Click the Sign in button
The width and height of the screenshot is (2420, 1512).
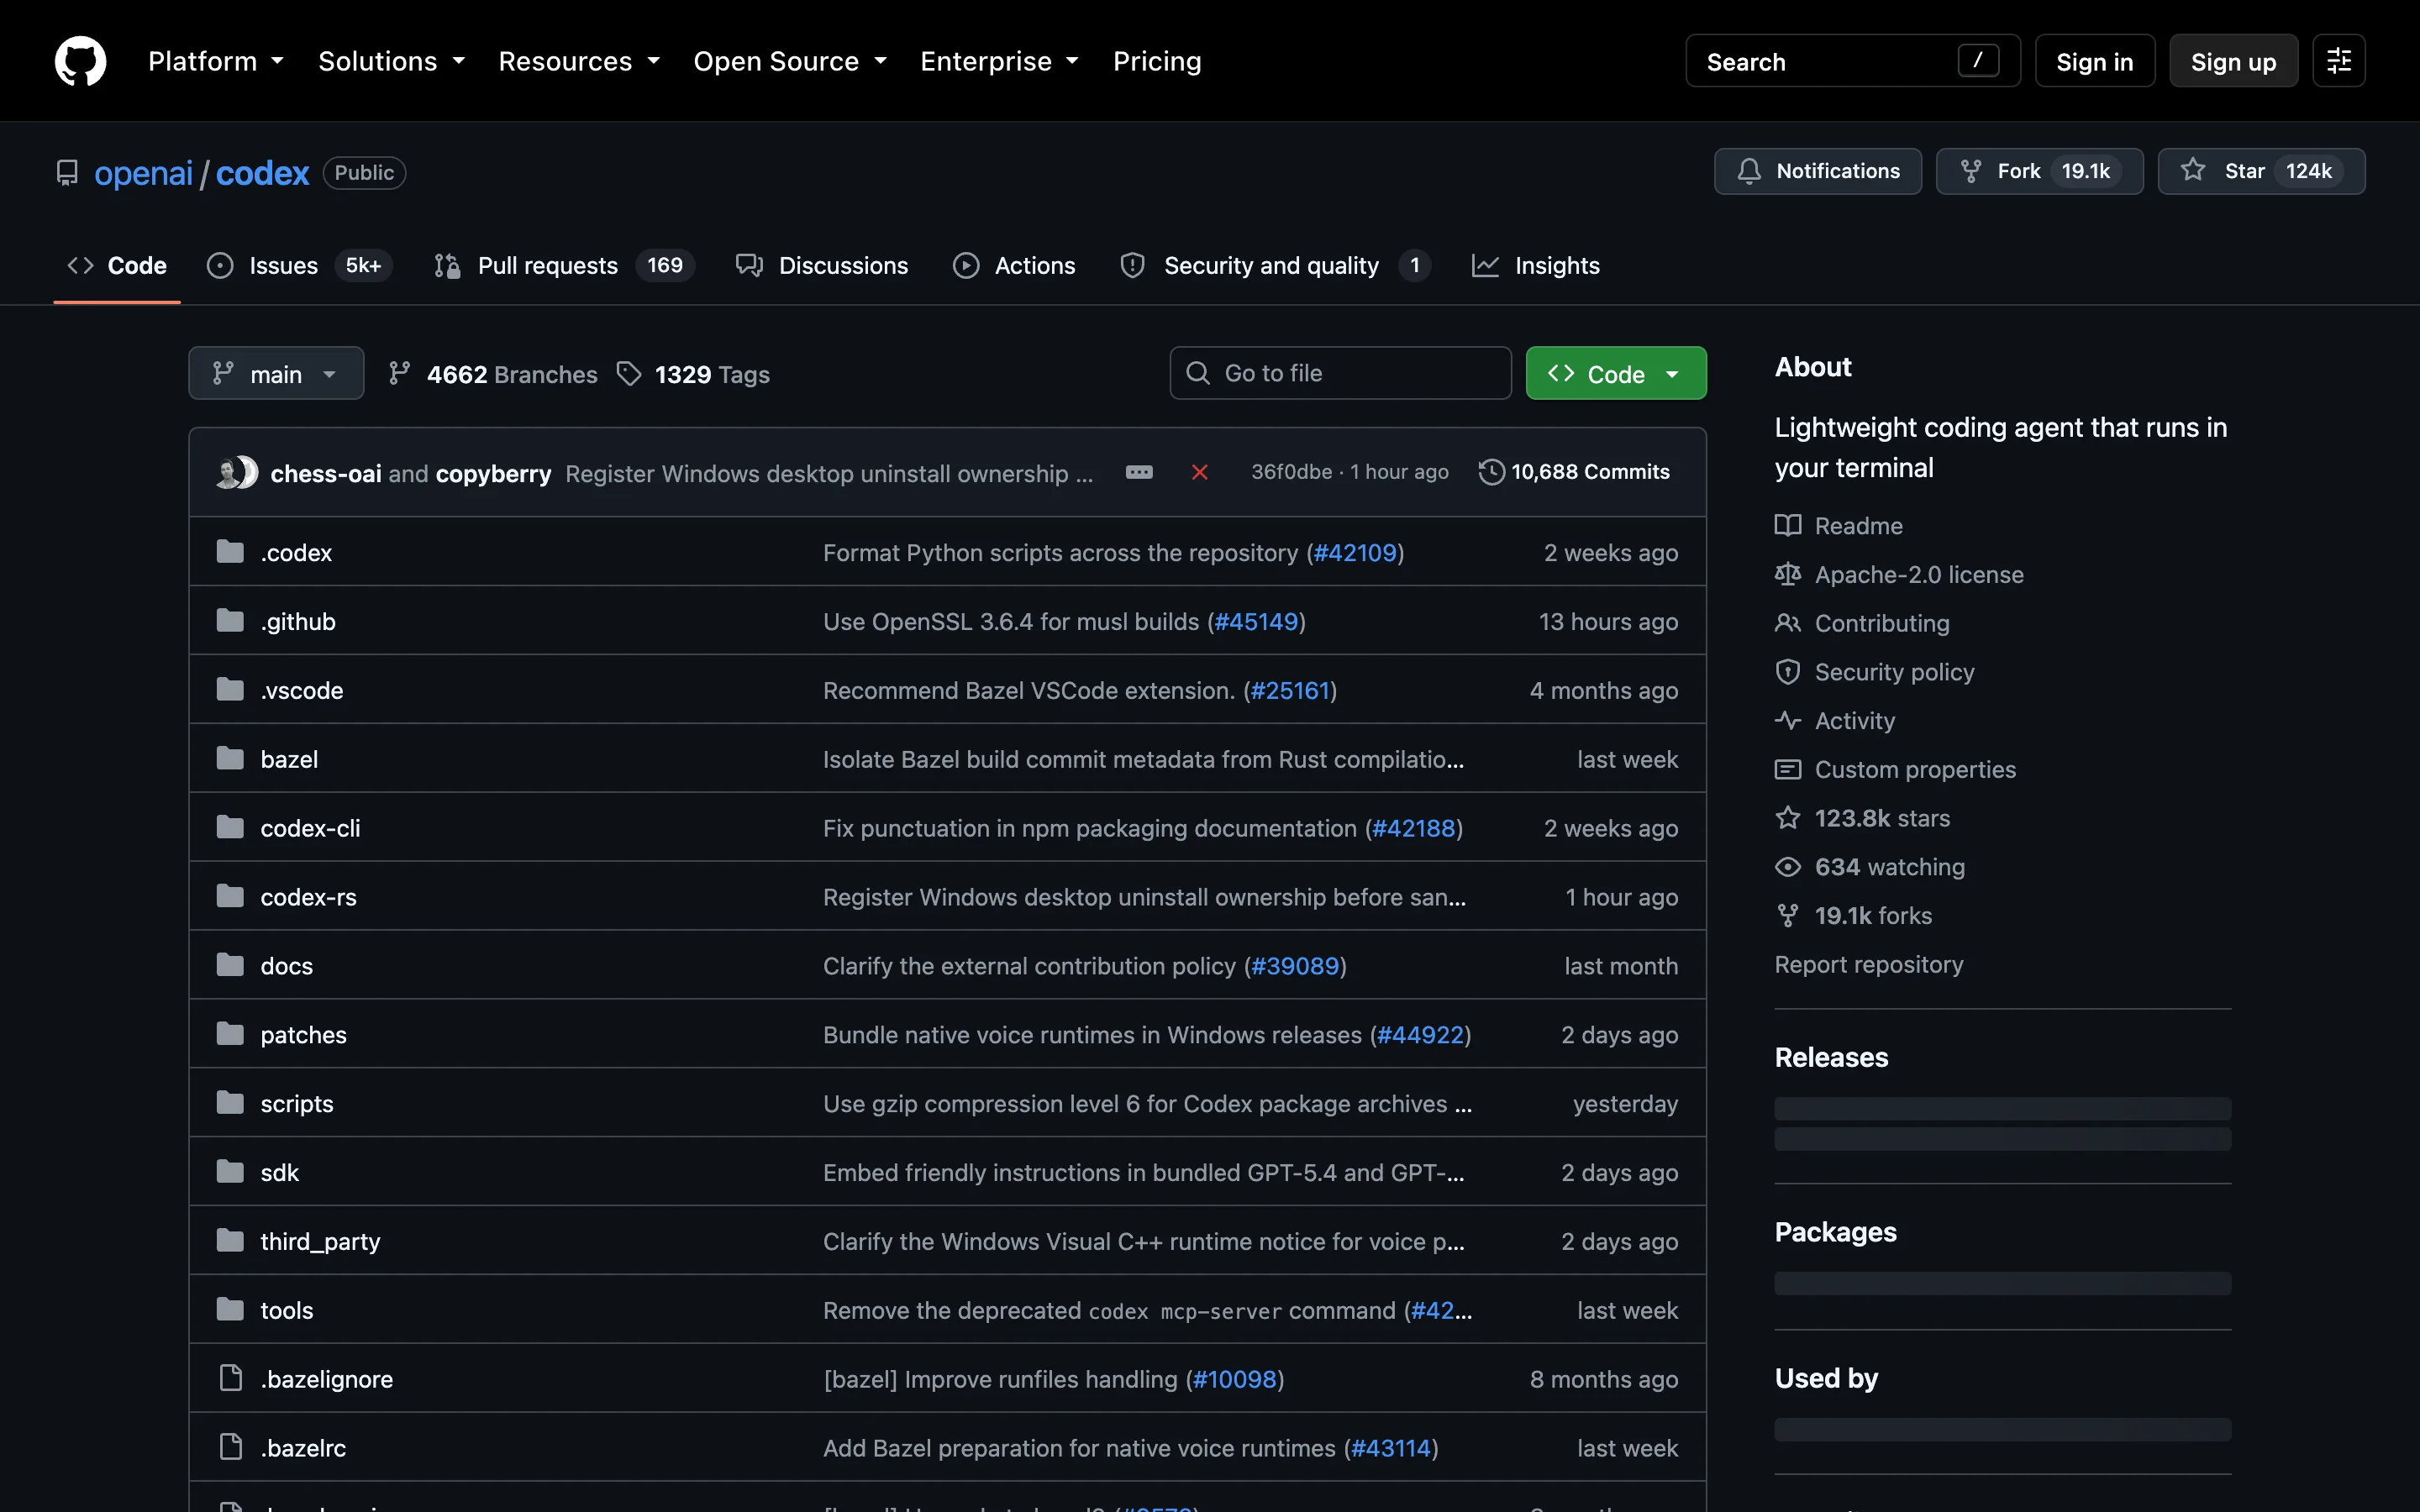pyautogui.click(x=2094, y=61)
